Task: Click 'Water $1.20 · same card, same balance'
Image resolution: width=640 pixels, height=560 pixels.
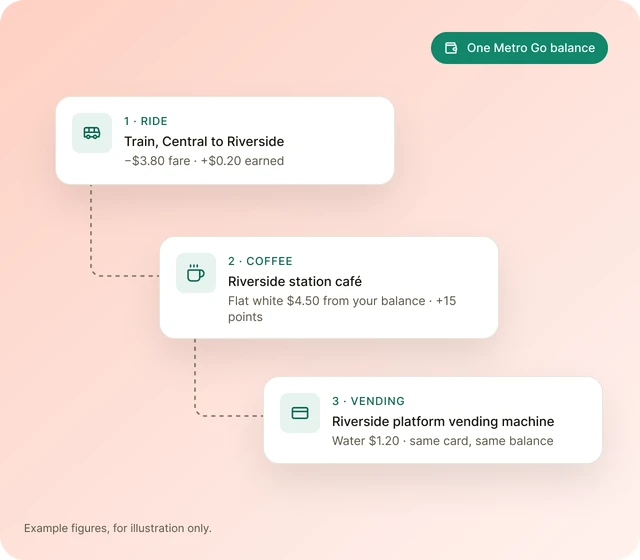Action: pos(442,441)
